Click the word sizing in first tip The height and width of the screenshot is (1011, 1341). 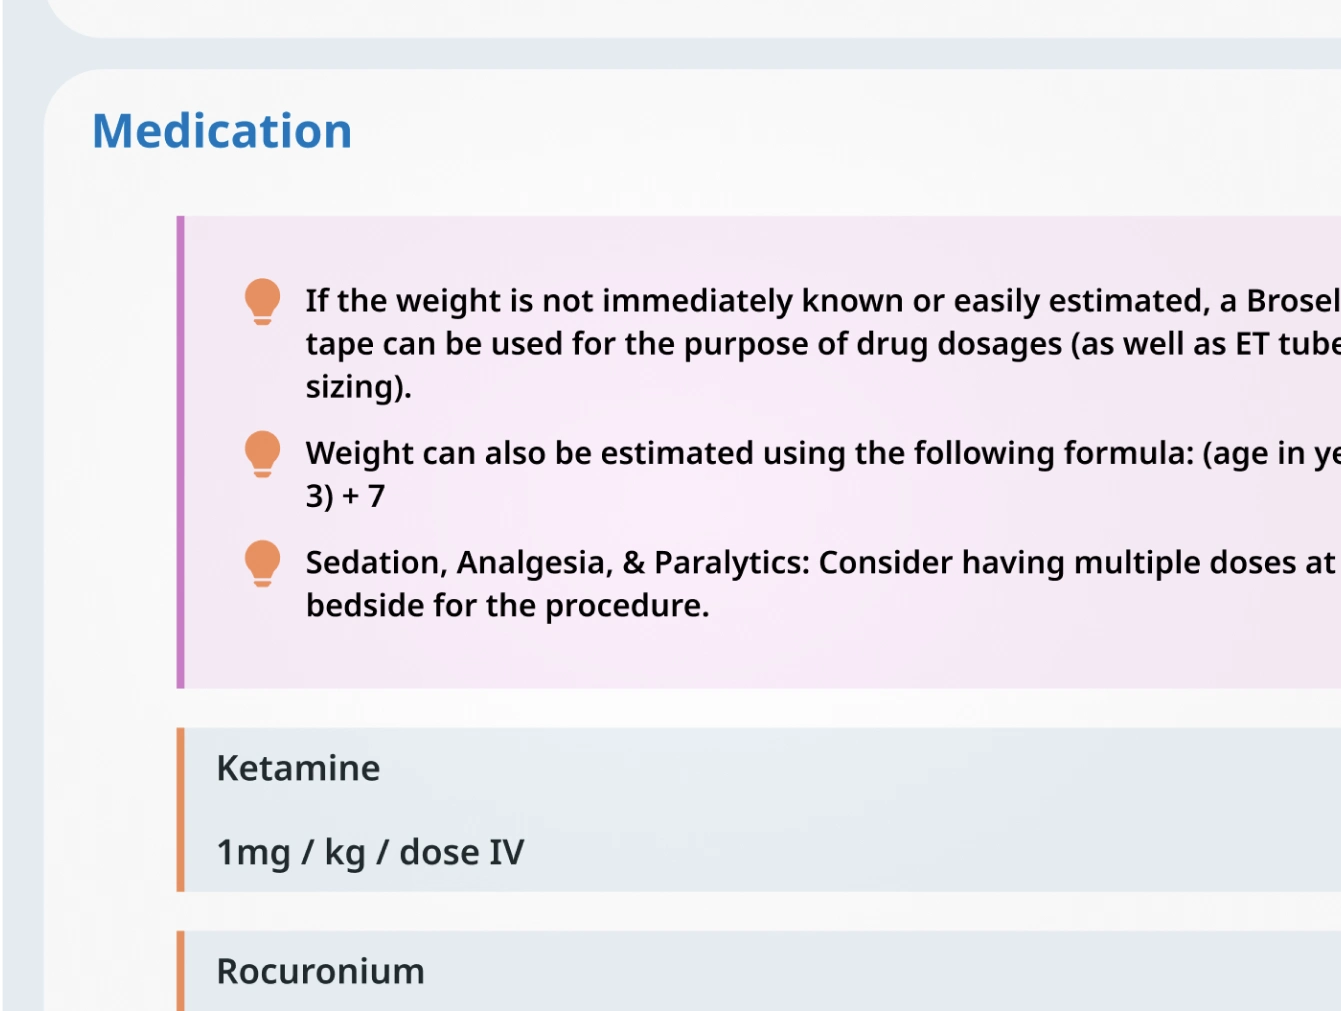[x=358, y=387]
